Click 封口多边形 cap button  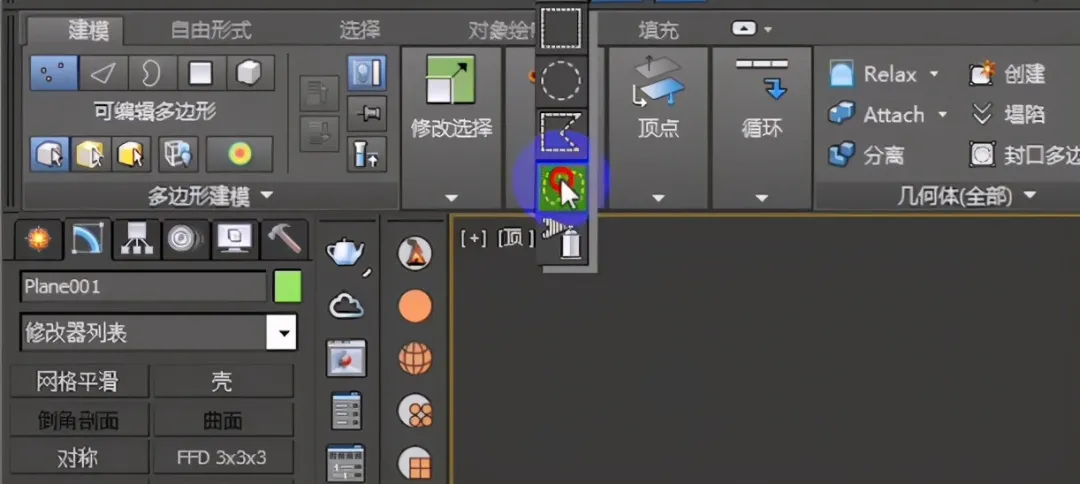coord(1024,155)
